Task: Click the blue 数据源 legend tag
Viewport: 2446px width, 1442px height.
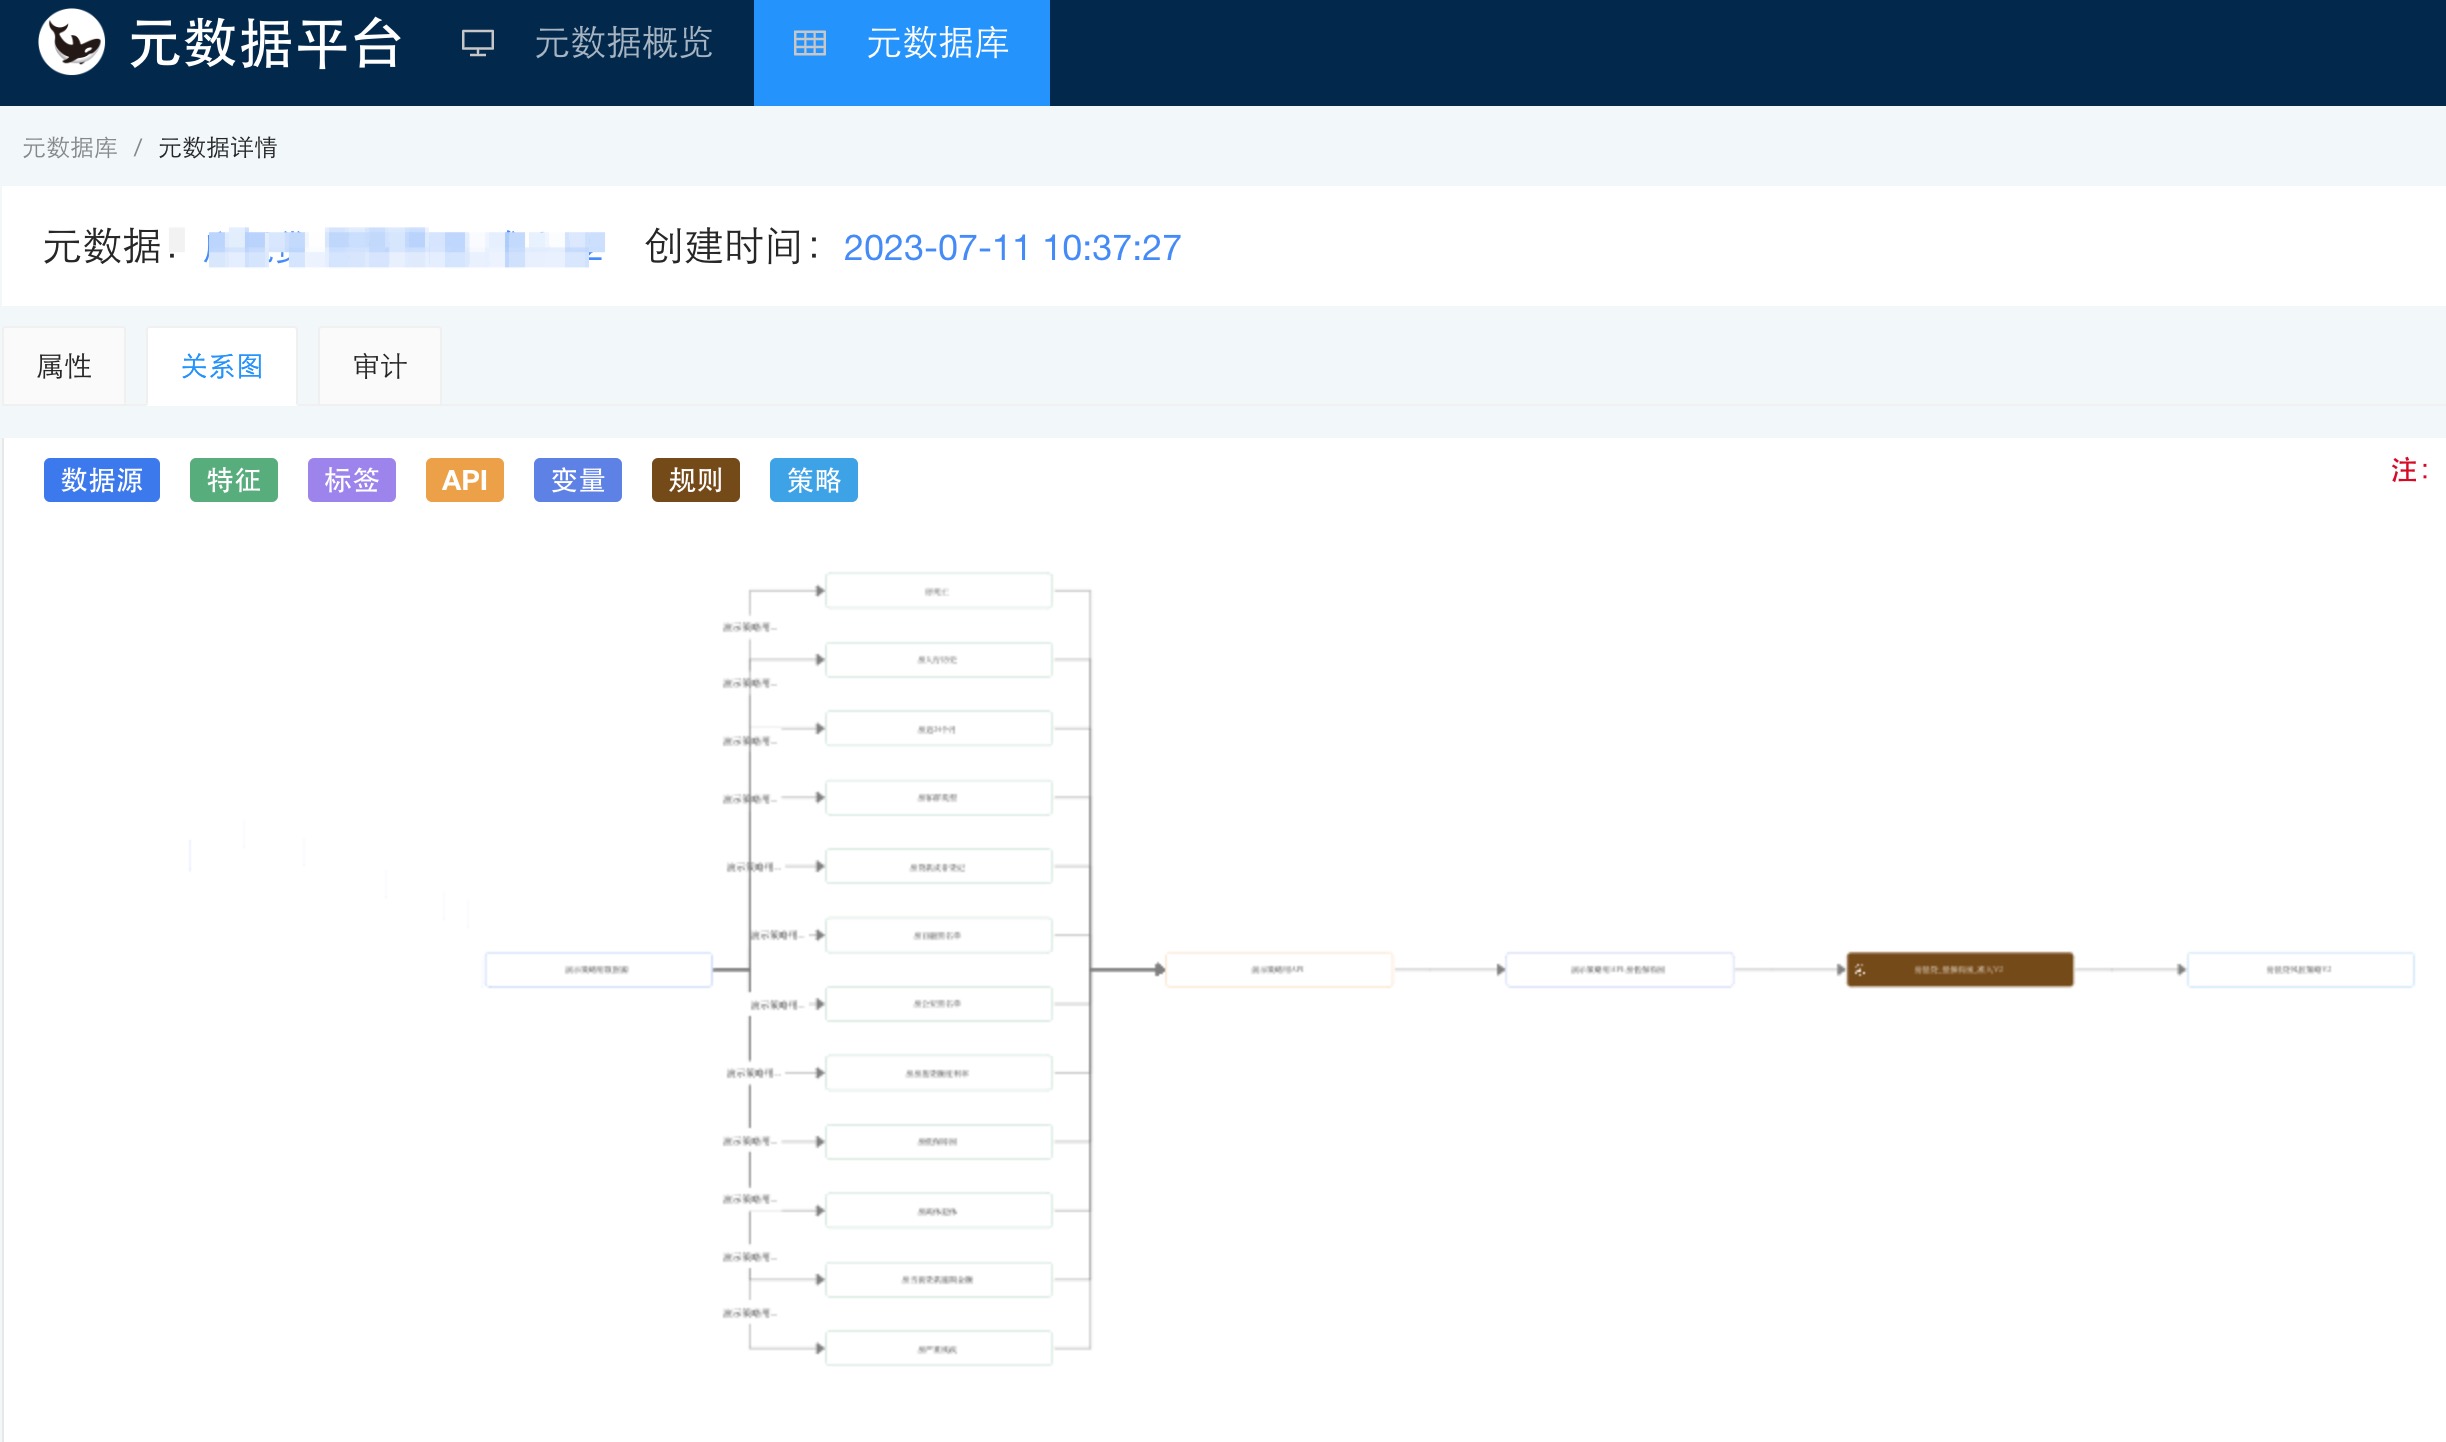Action: point(102,480)
